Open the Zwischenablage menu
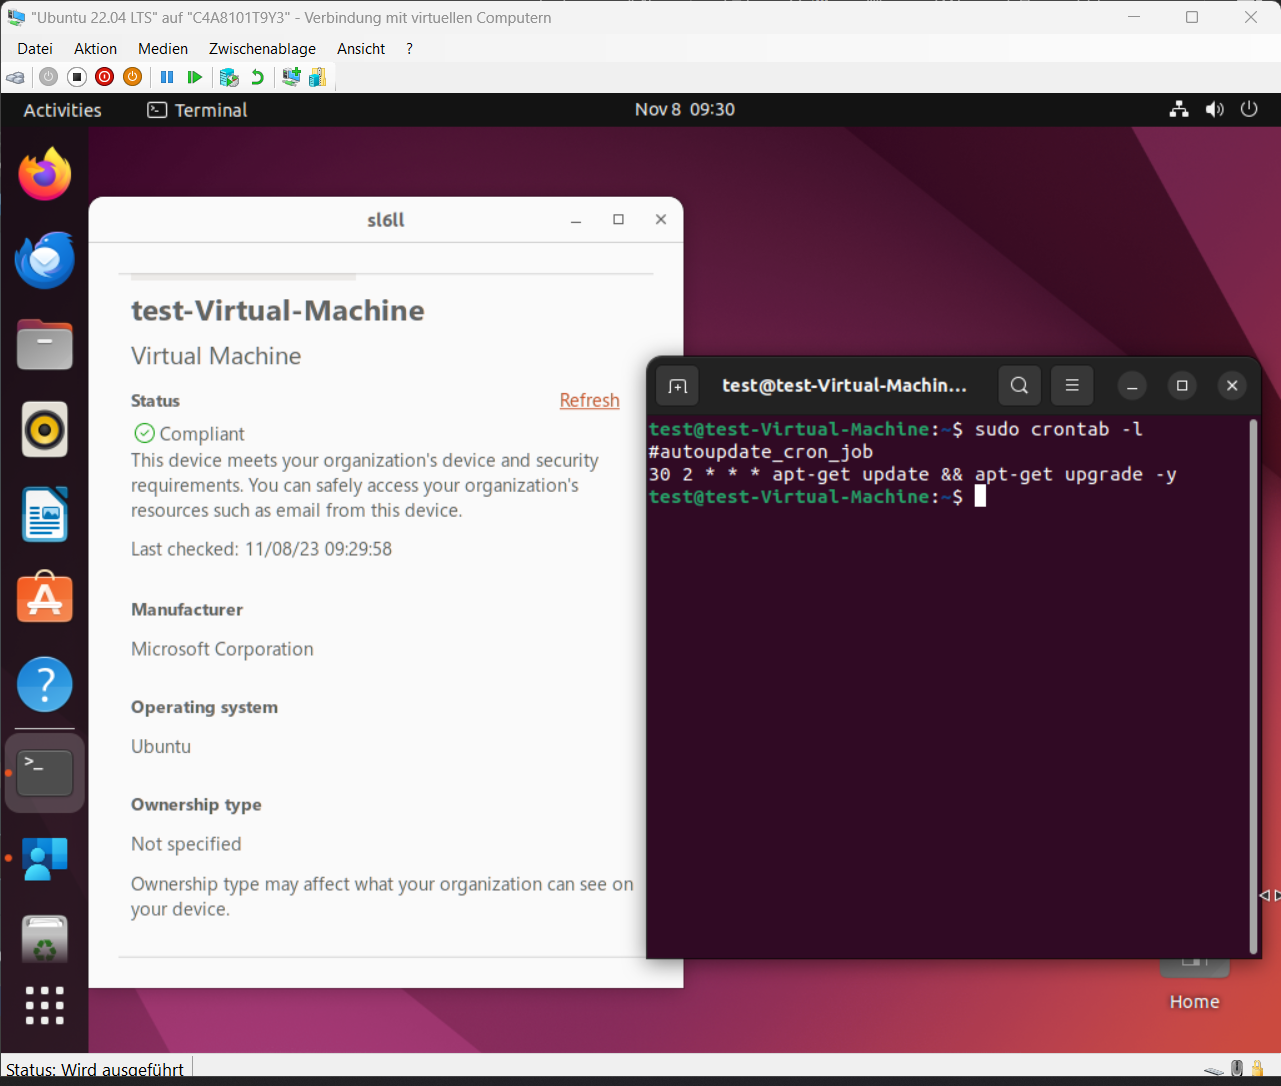1281x1086 pixels. pos(262,49)
